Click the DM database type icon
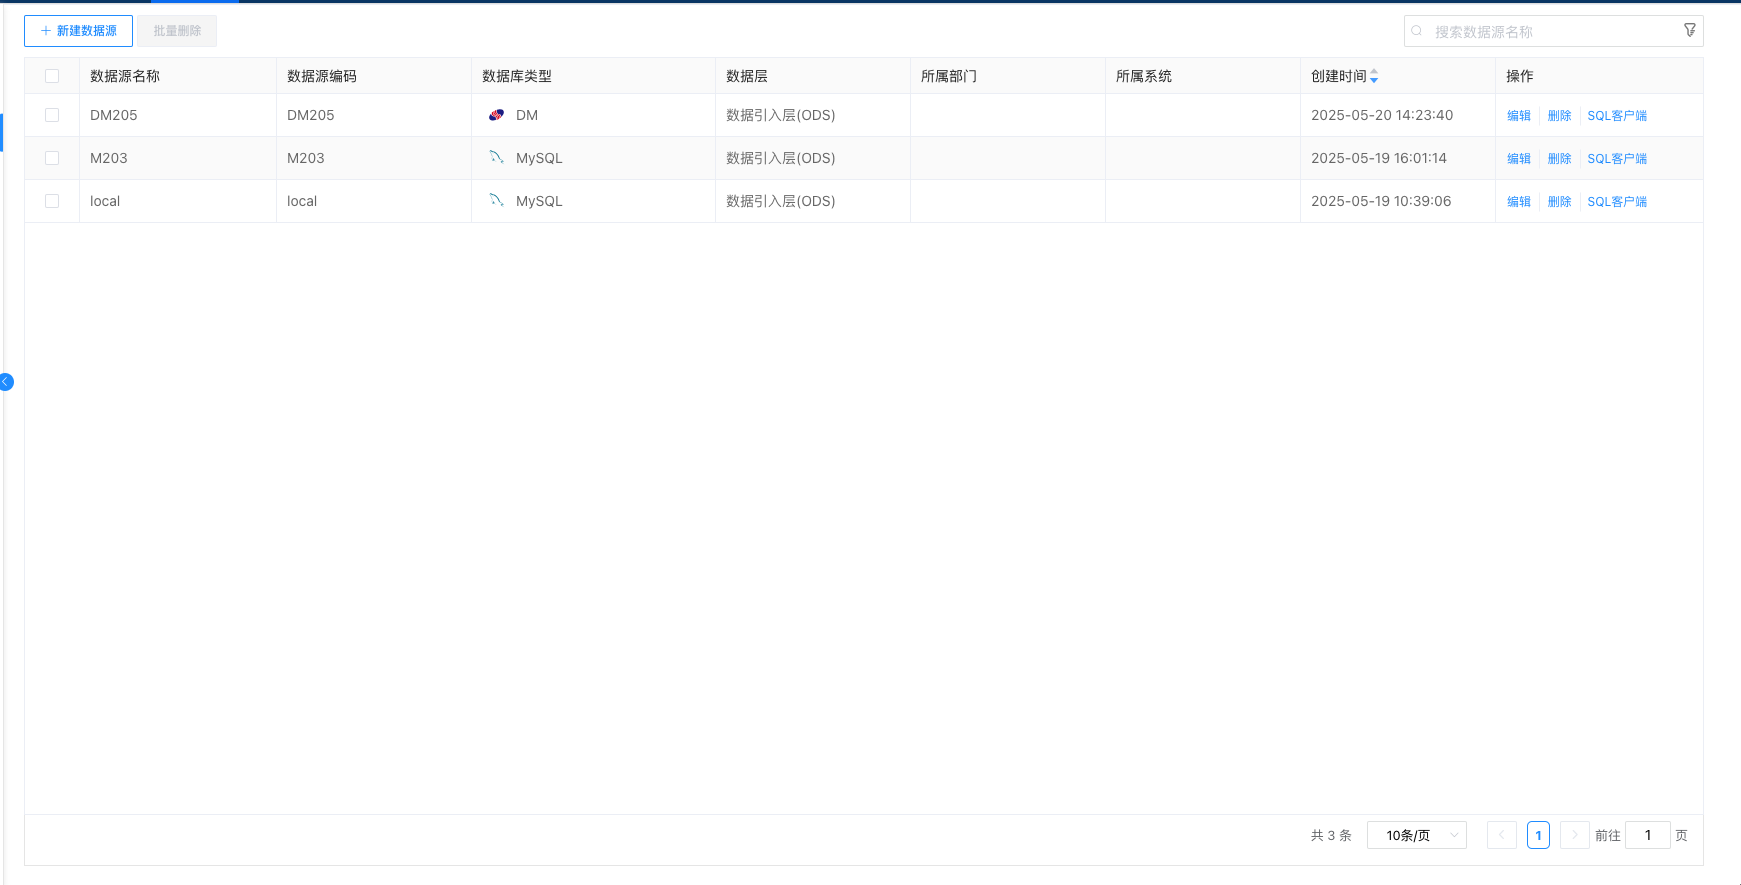 pos(496,115)
